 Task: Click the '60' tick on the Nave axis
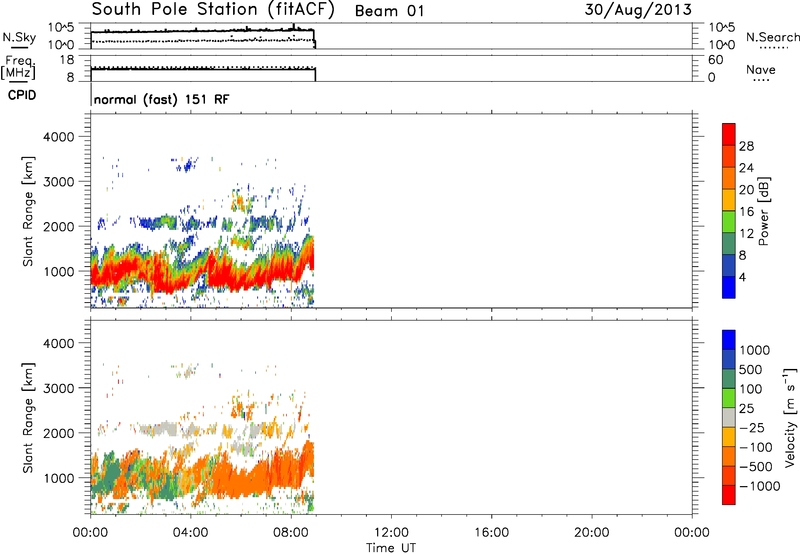pyautogui.click(x=715, y=60)
